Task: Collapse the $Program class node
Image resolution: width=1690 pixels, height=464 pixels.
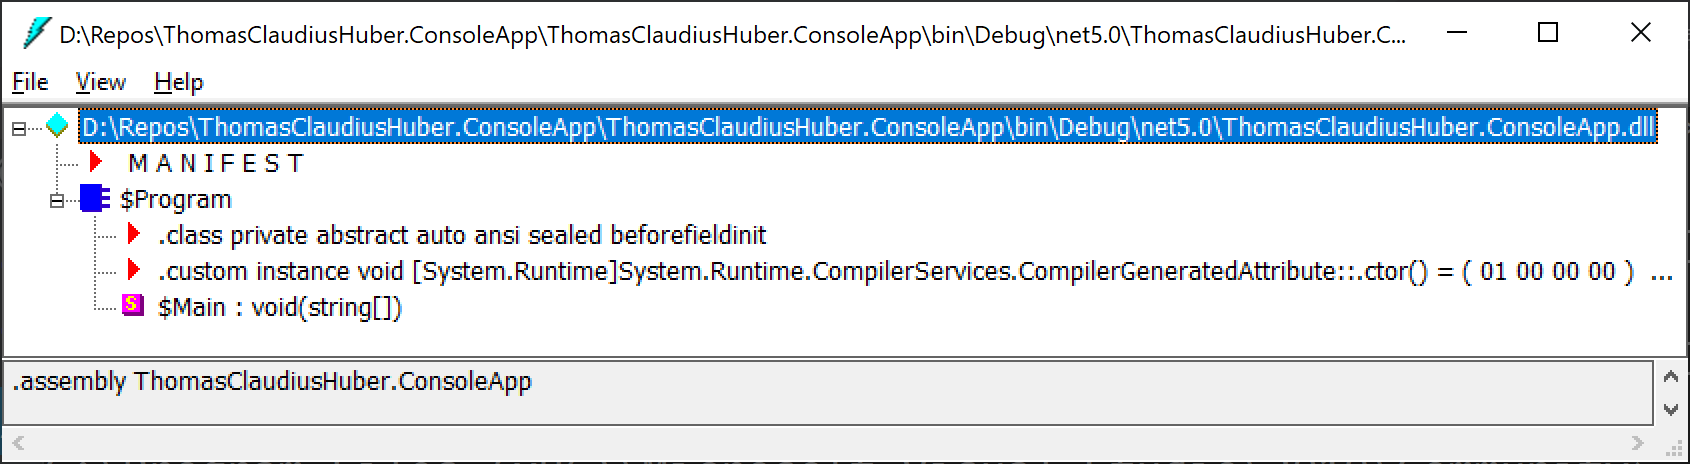Action: (x=56, y=200)
